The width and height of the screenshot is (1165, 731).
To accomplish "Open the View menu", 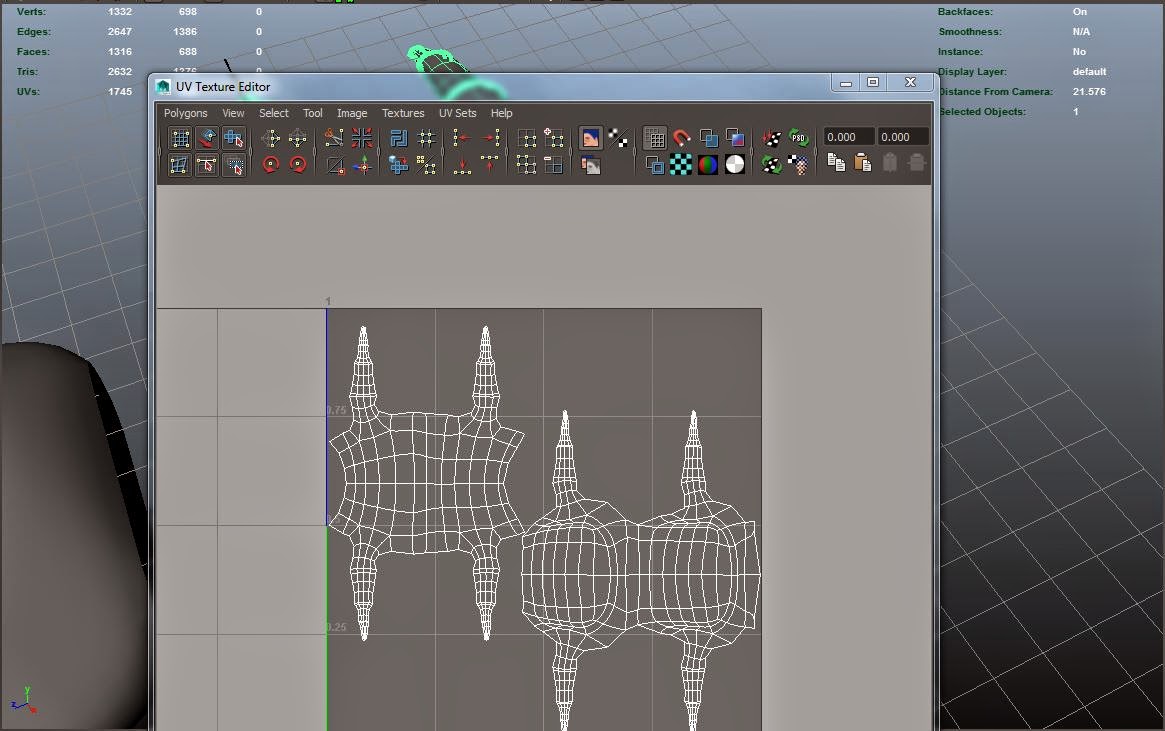I will (233, 113).
